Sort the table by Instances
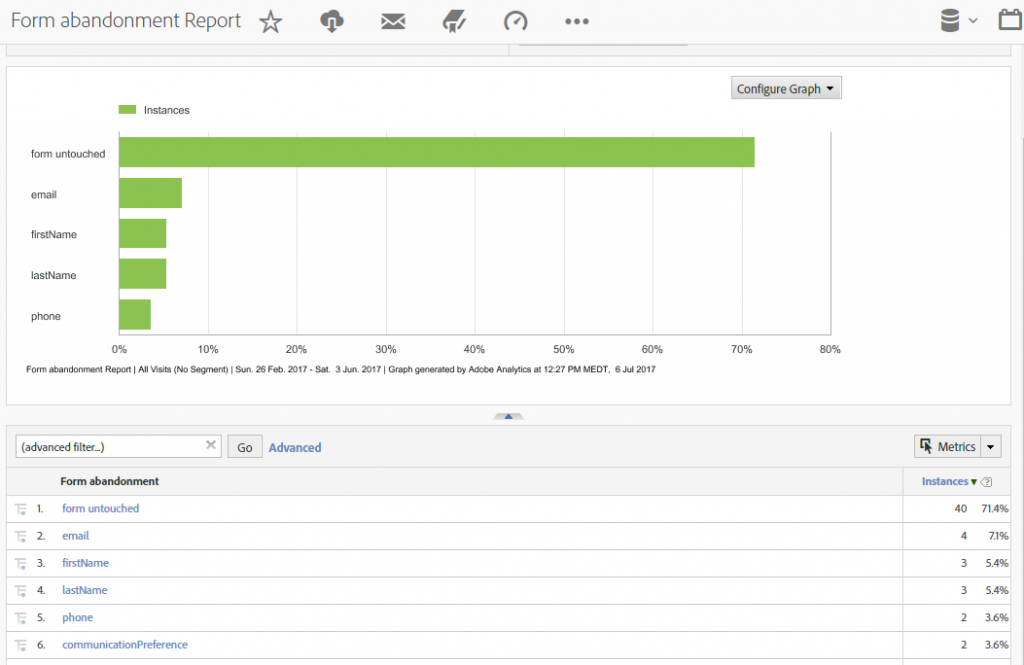The width and height of the screenshot is (1024, 665). 943,481
